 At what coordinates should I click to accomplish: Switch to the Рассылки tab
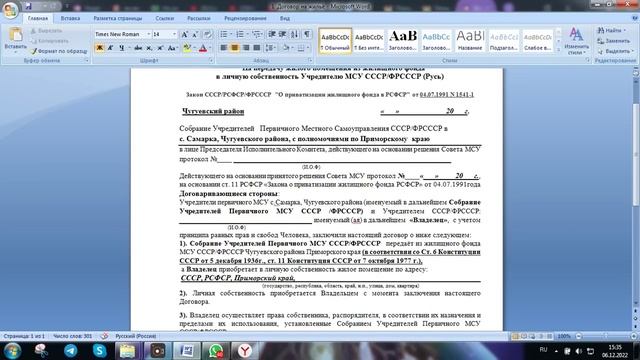(199, 18)
